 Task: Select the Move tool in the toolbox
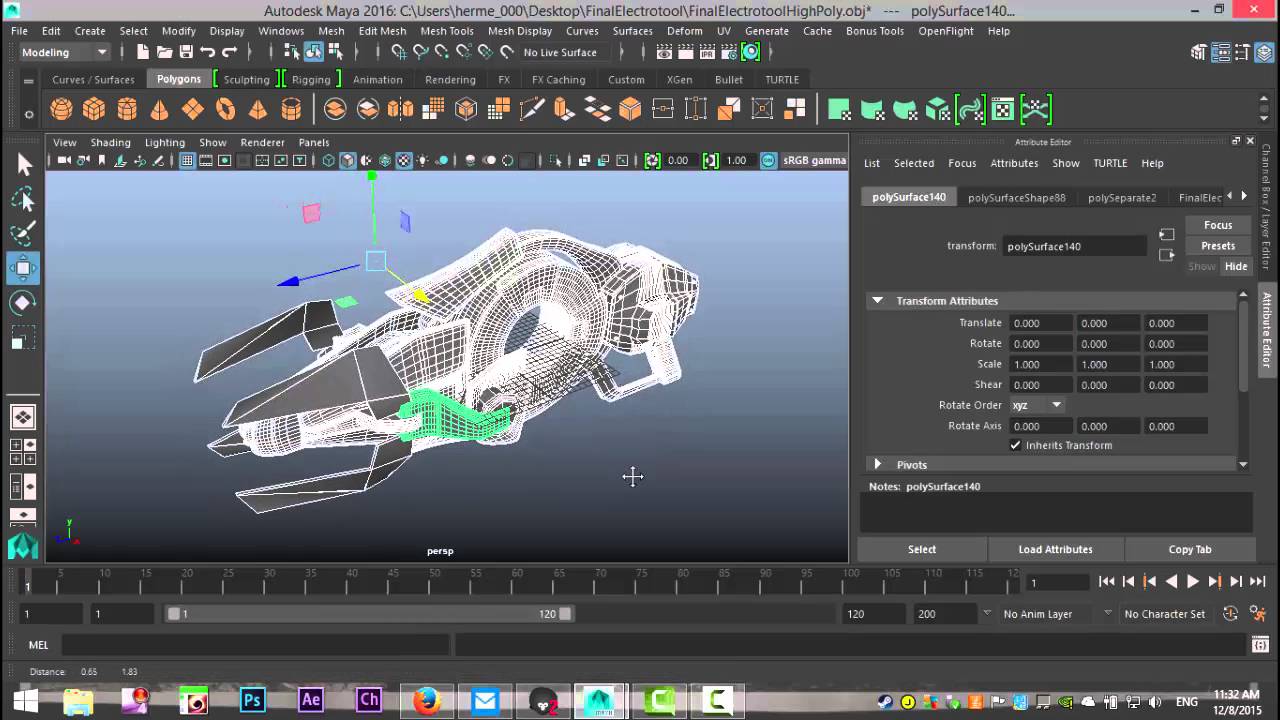point(24,267)
